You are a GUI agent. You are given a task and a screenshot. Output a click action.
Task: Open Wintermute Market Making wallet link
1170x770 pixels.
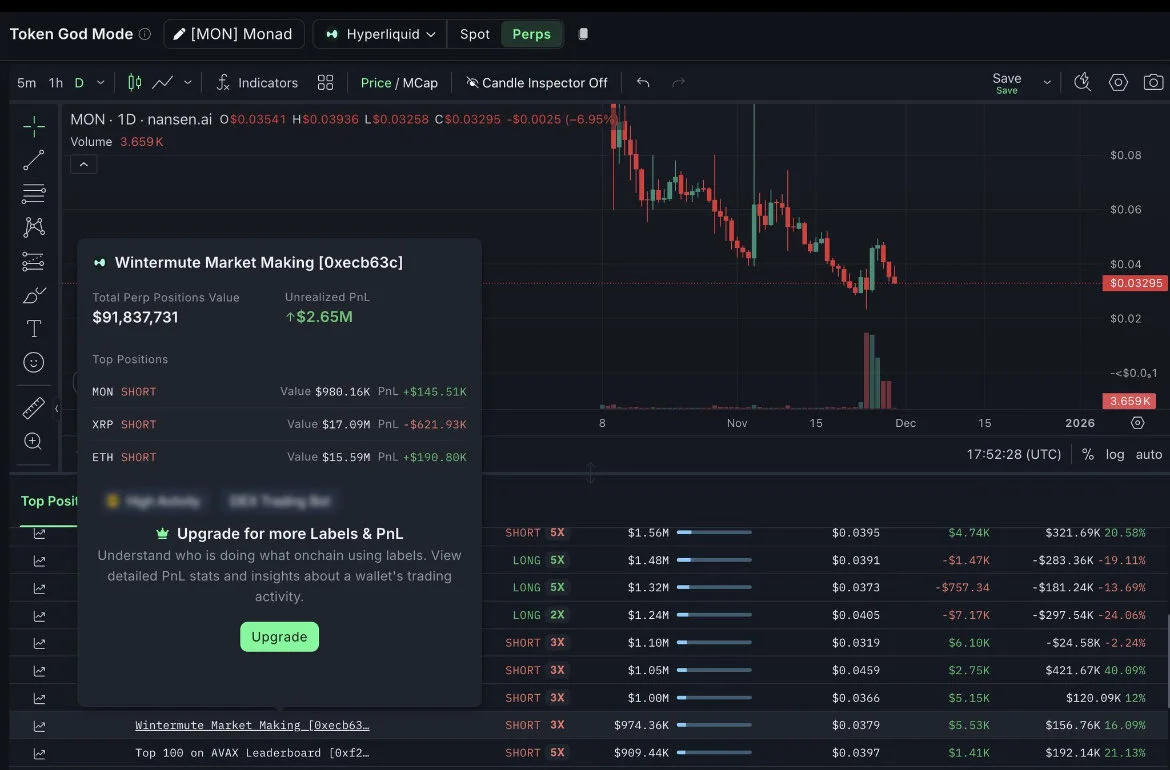[252, 725]
